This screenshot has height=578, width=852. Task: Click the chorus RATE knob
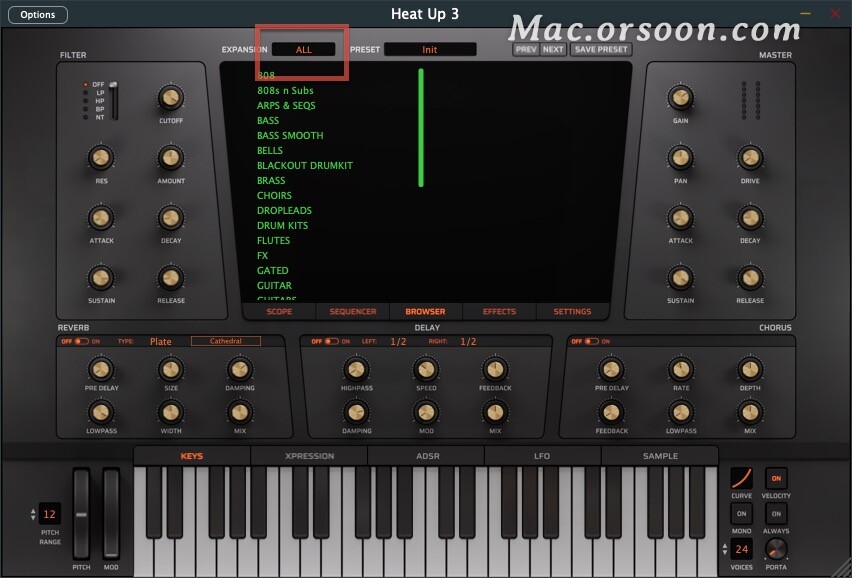[681, 369]
